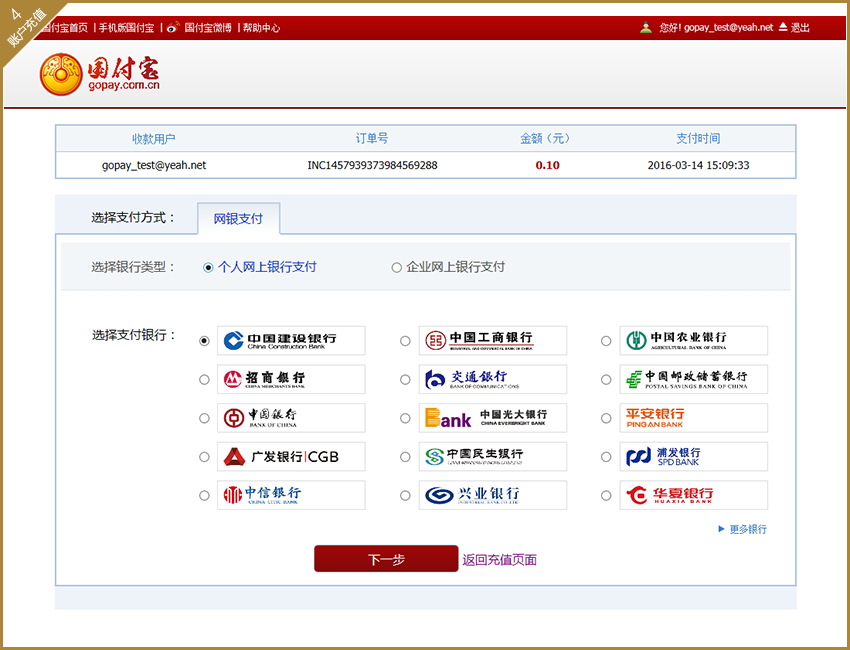The image size is (850, 650).
Task: Click the 金额（元） column header
Action: 545,138
